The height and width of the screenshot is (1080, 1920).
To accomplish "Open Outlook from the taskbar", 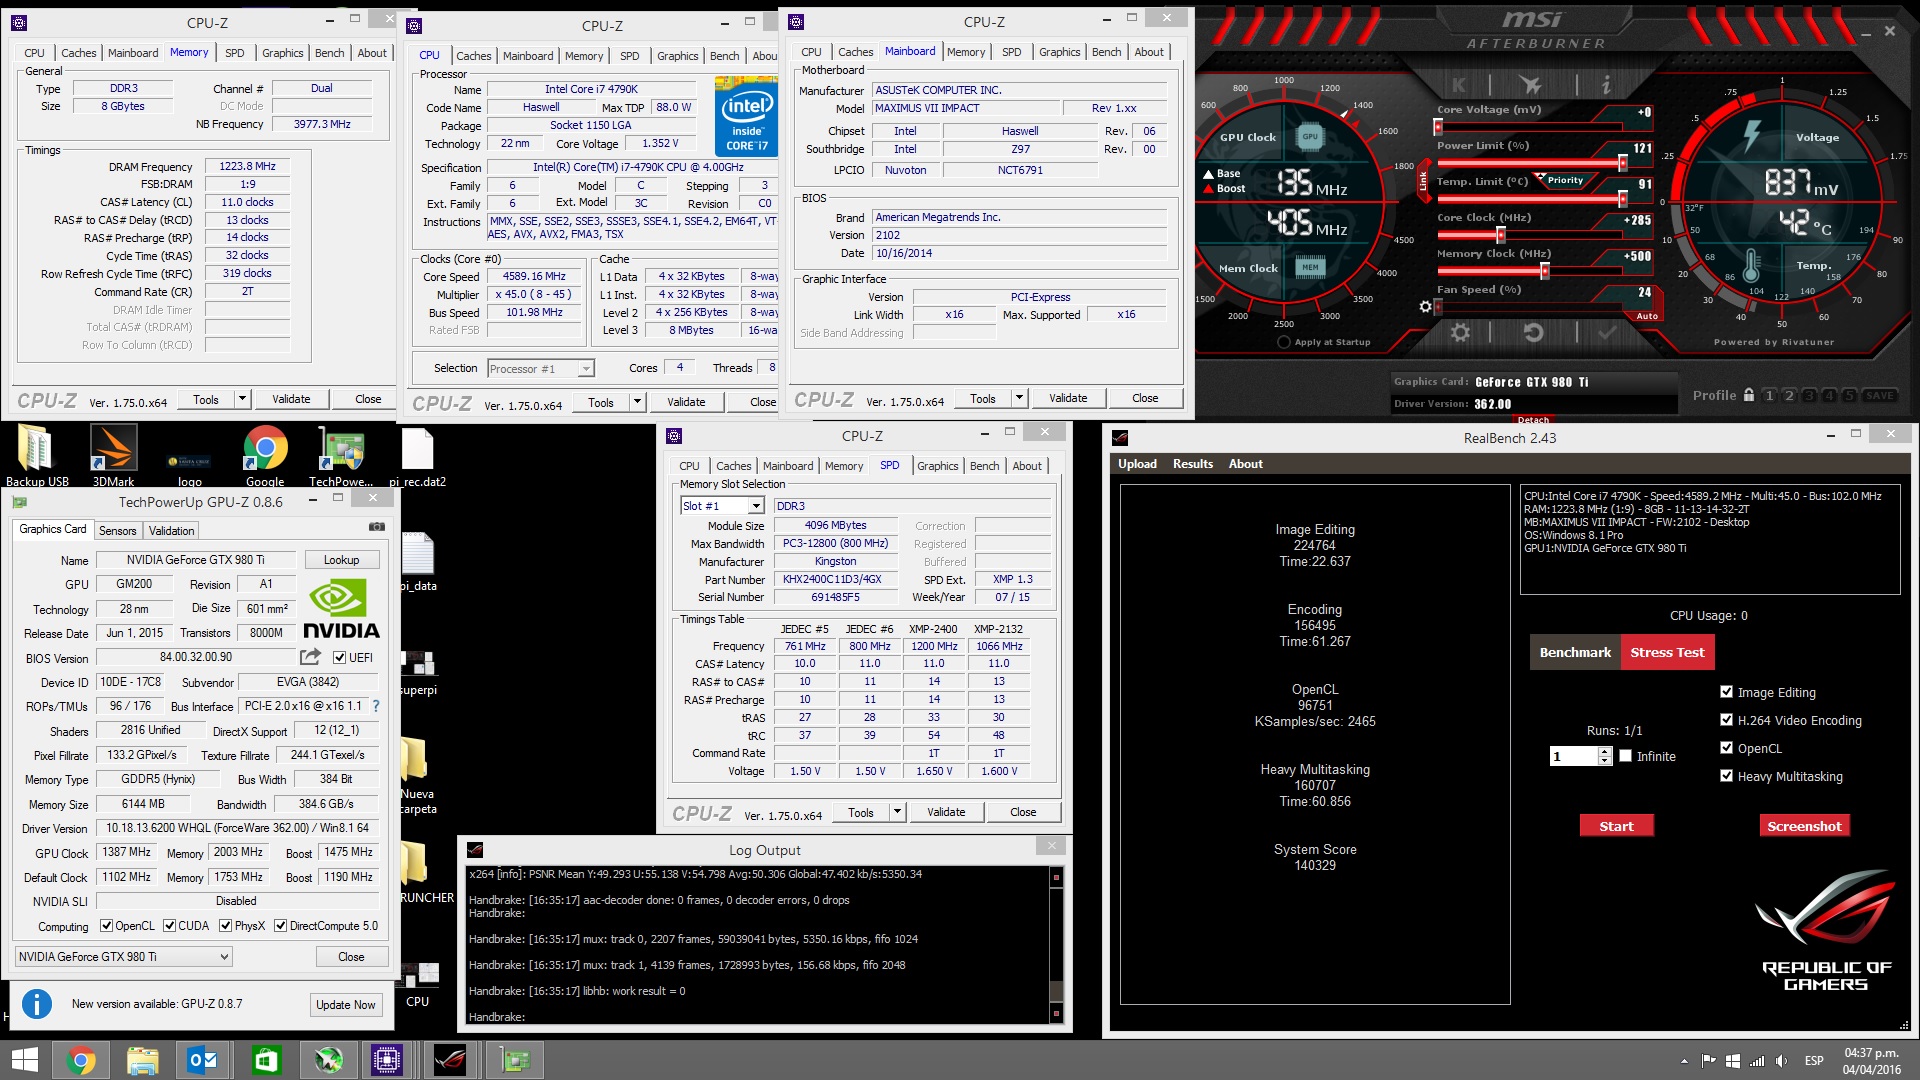I will point(204,1060).
